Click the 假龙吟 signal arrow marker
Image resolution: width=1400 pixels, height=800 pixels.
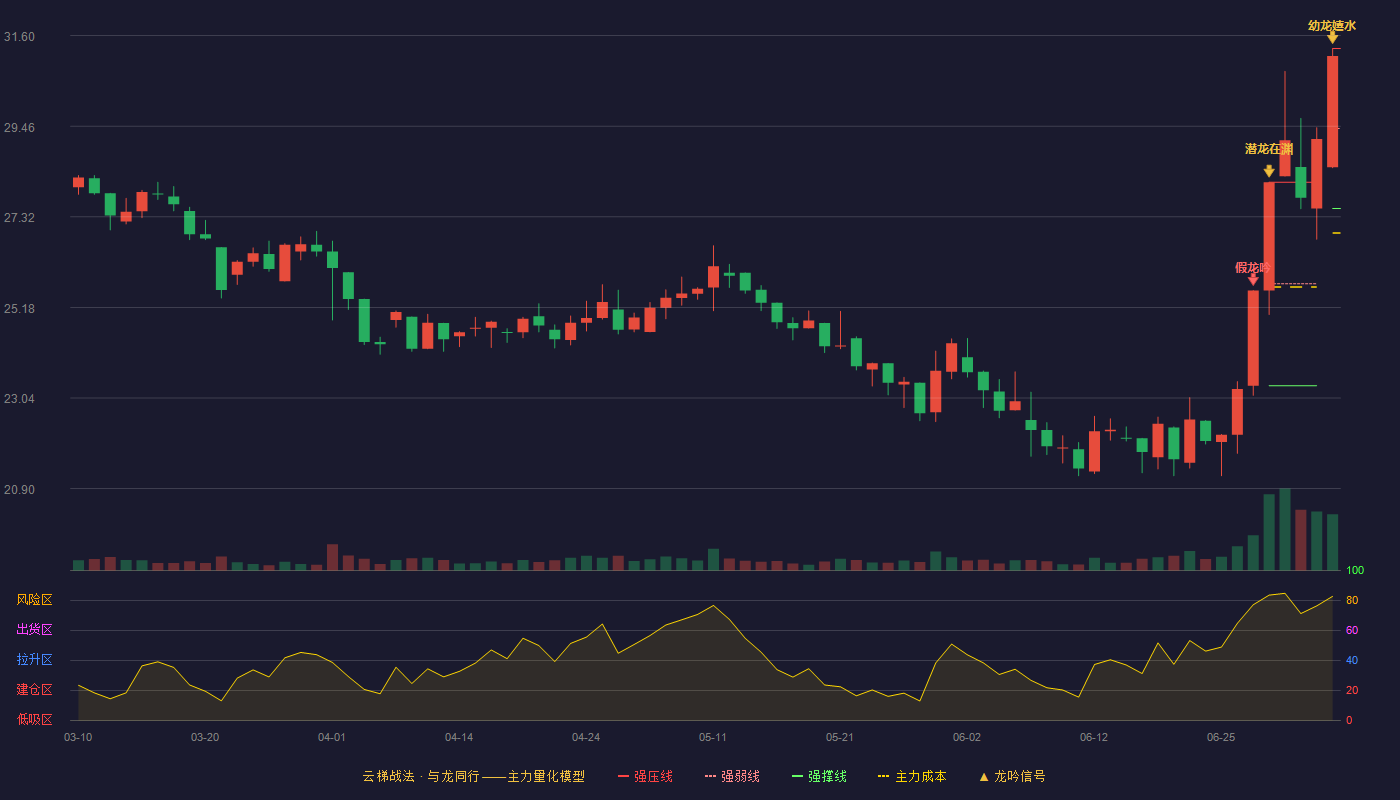pos(1253,280)
